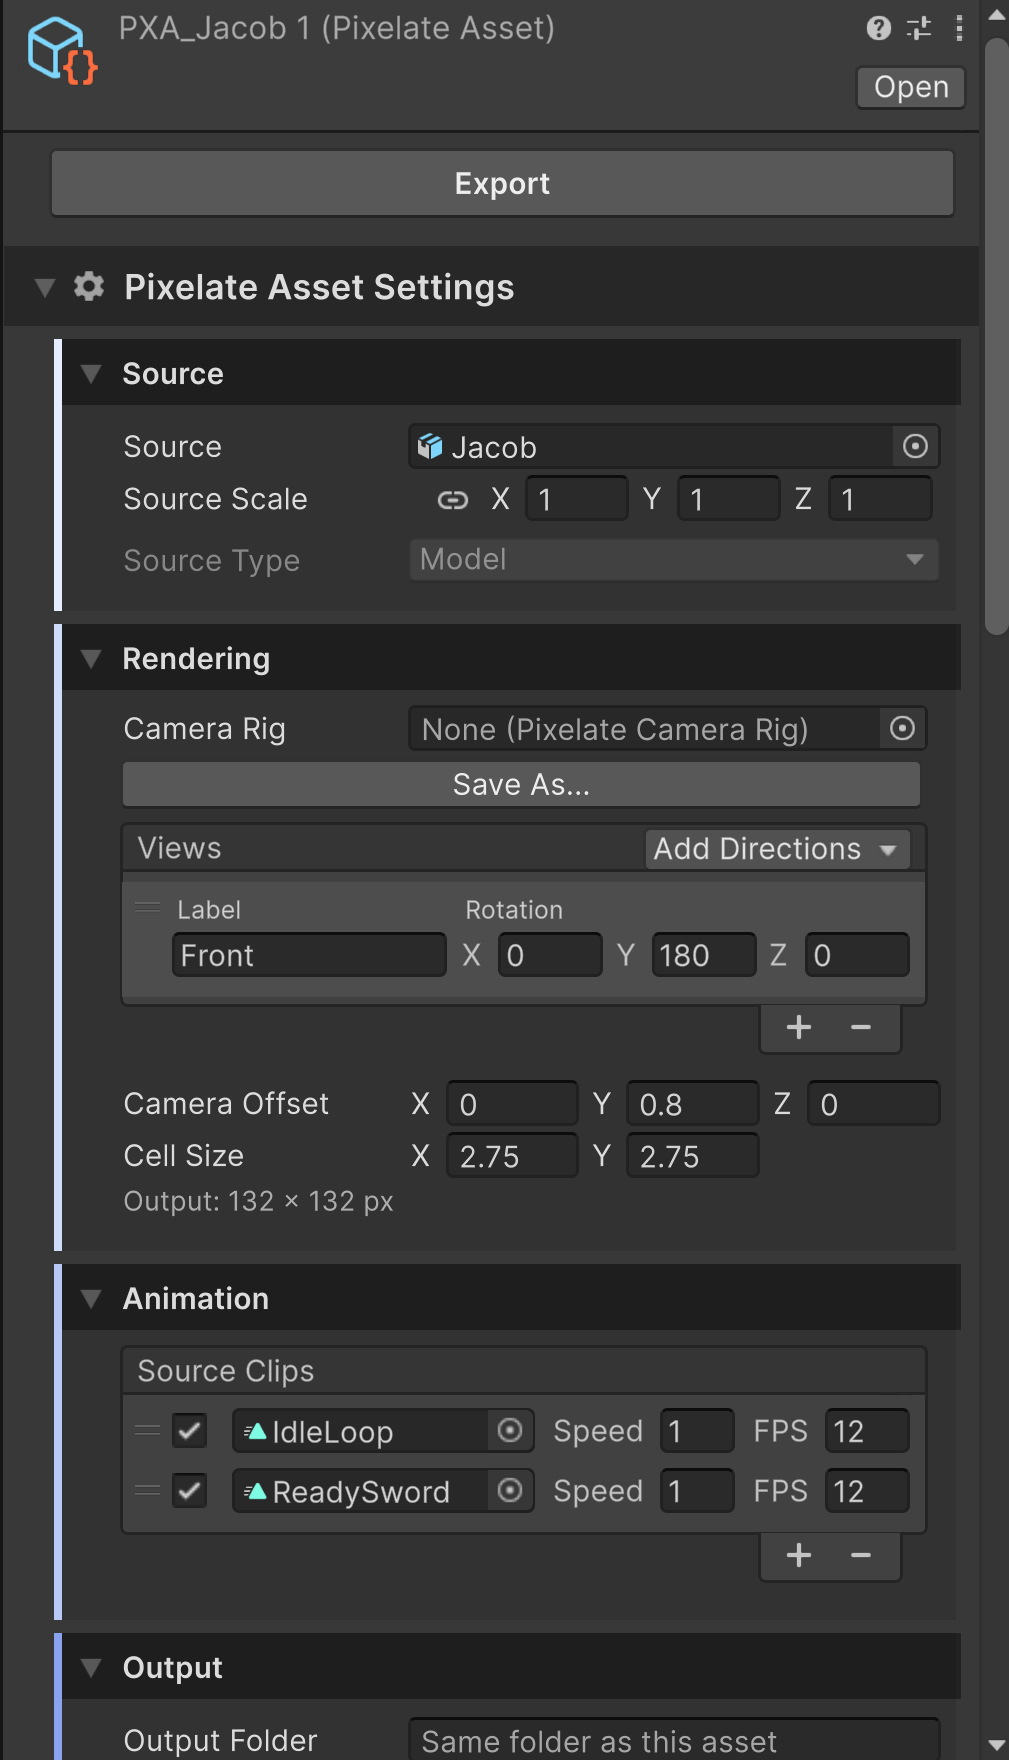1009x1760 pixels.
Task: Collapse the Rendering section
Action: [91, 659]
